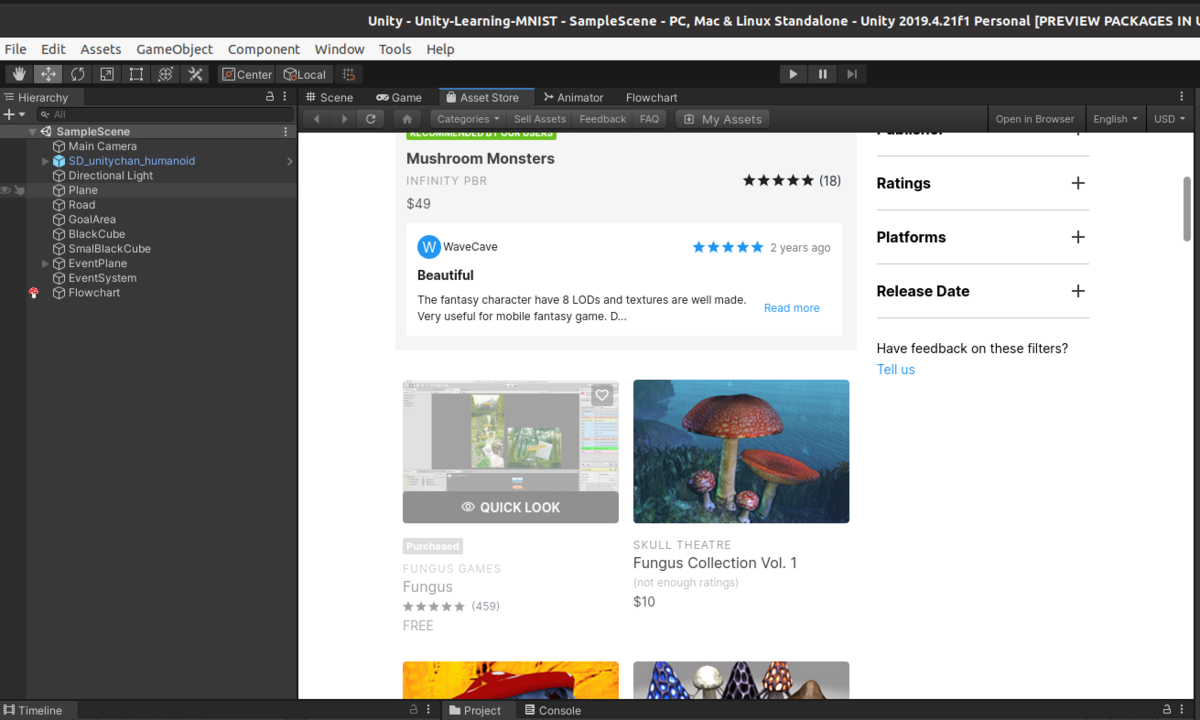Expand EventPlane children

click(45, 264)
